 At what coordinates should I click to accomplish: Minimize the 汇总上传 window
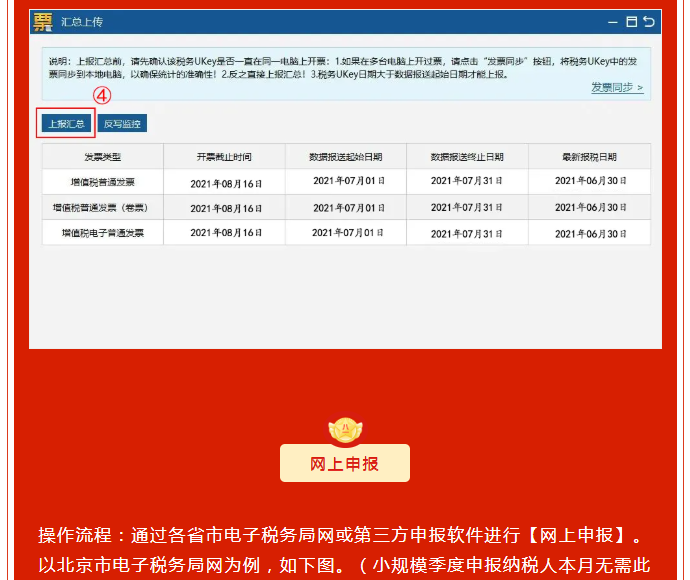click(613, 21)
